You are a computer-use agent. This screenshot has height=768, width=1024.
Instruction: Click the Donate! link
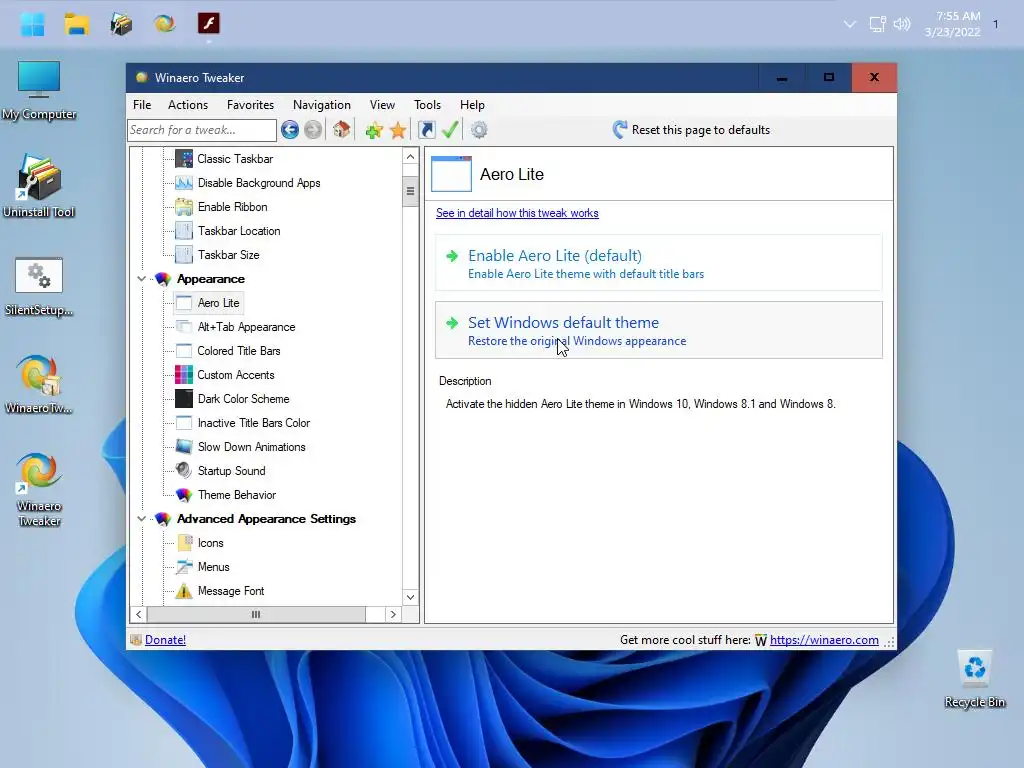click(165, 640)
